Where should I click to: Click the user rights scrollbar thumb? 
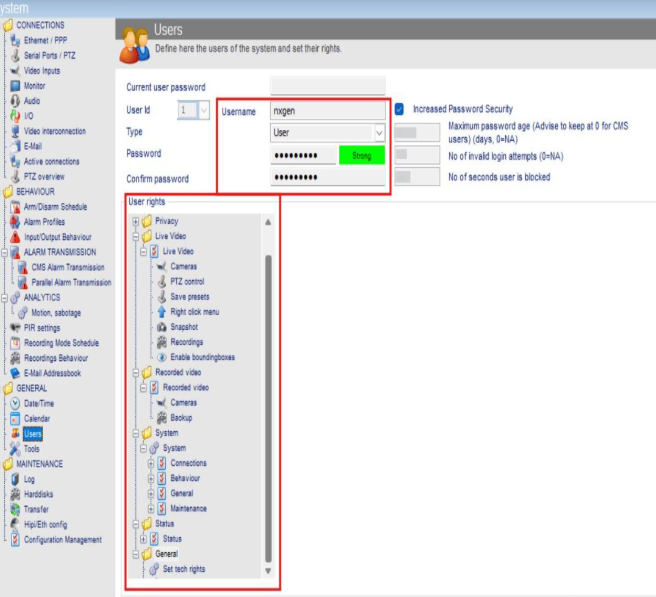point(268,409)
